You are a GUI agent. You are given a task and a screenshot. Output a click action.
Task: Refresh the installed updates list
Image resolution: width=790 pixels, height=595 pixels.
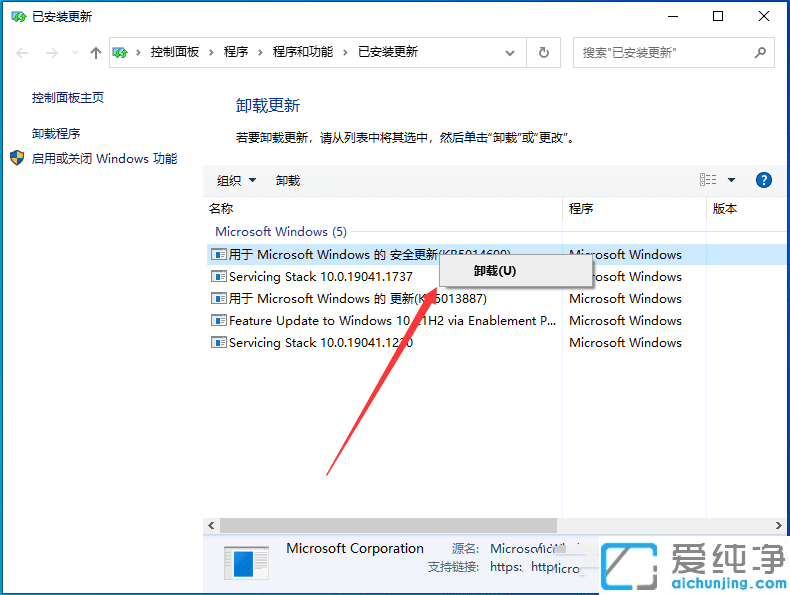click(x=544, y=52)
